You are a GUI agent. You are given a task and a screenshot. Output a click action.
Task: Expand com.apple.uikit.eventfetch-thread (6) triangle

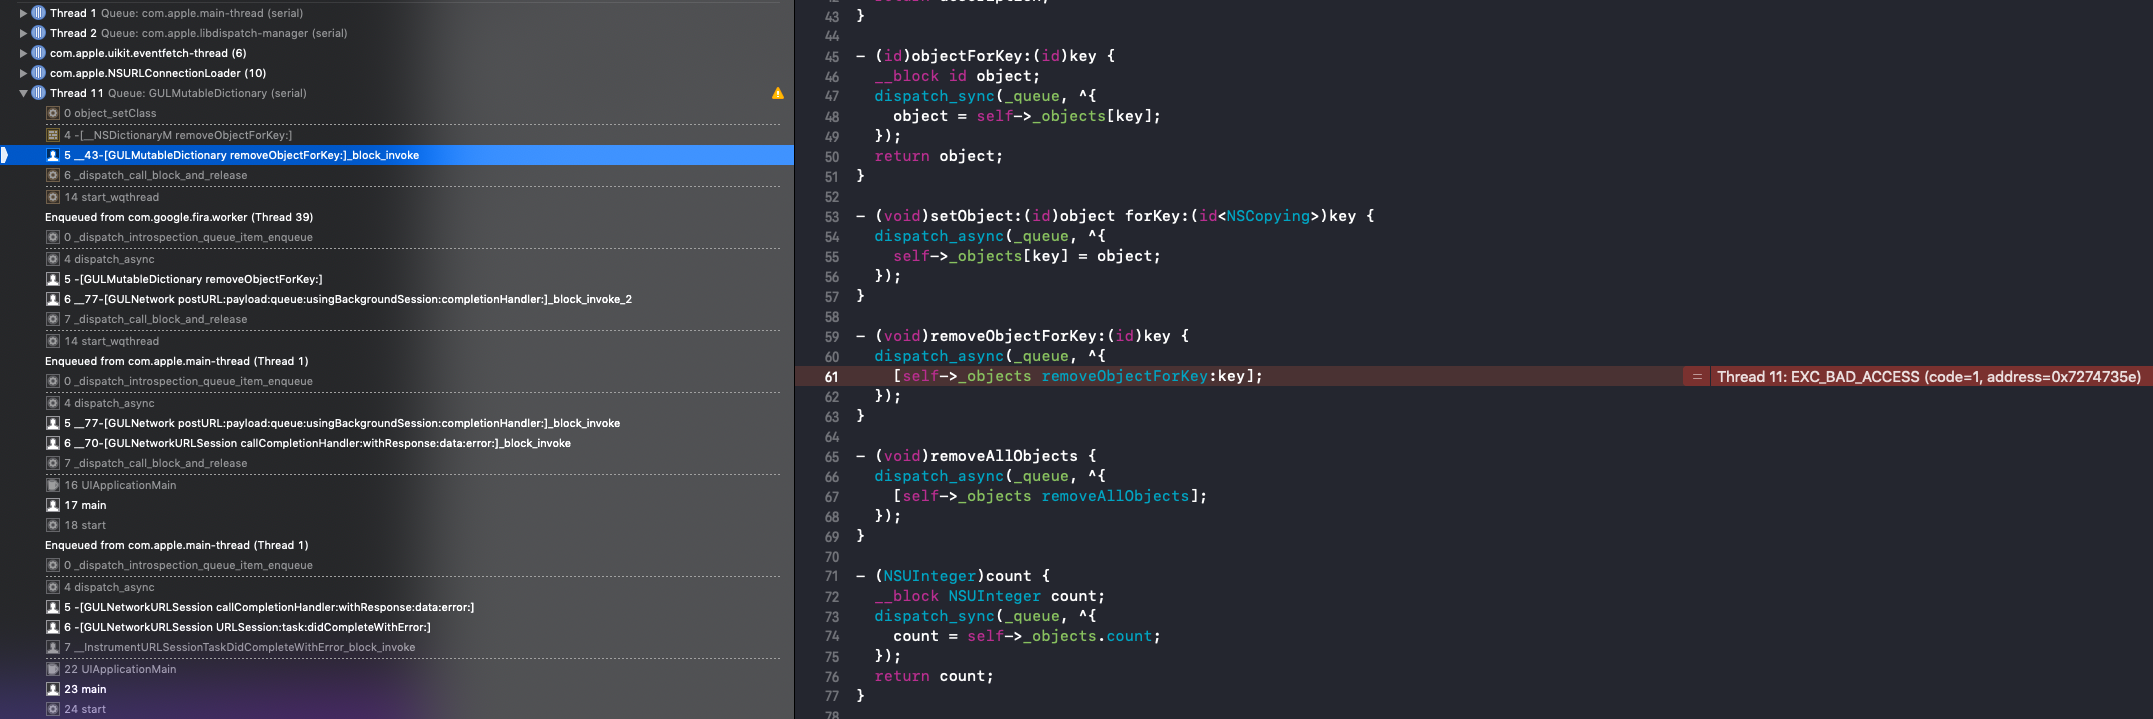click(x=23, y=53)
